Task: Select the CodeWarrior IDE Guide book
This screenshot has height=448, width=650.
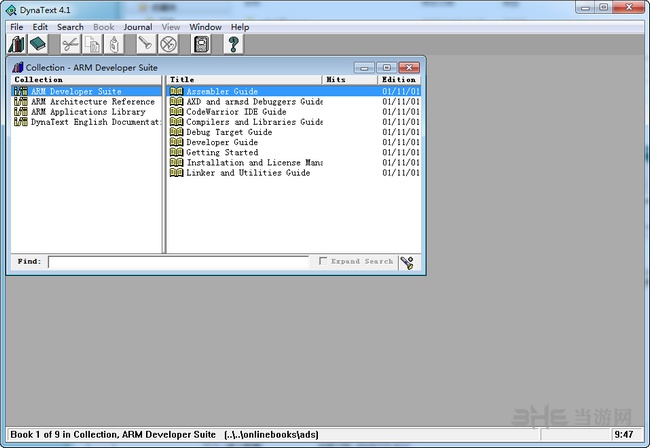Action: coord(235,112)
